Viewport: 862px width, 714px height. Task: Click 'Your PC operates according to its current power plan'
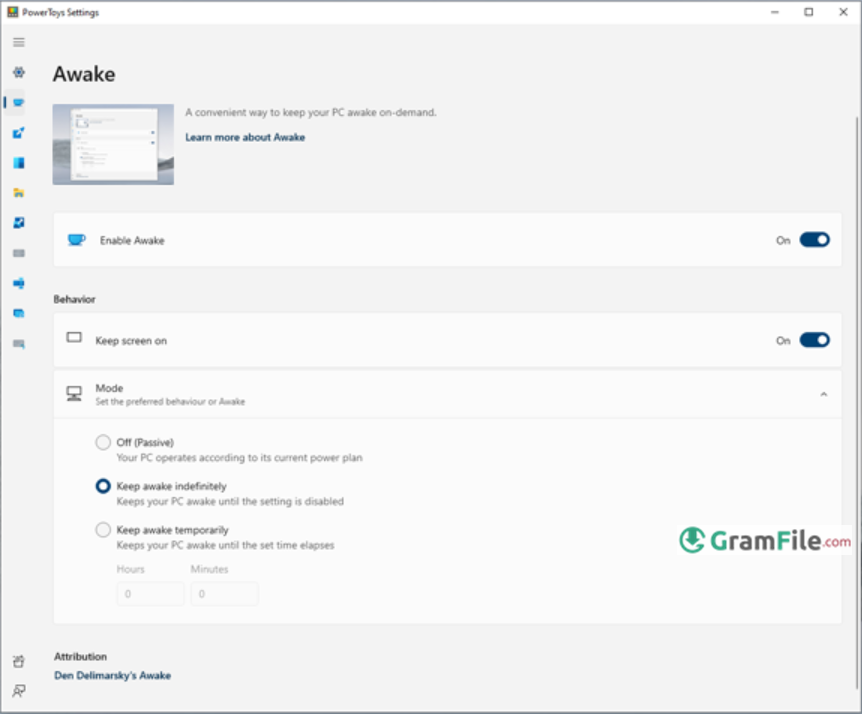[239, 458]
